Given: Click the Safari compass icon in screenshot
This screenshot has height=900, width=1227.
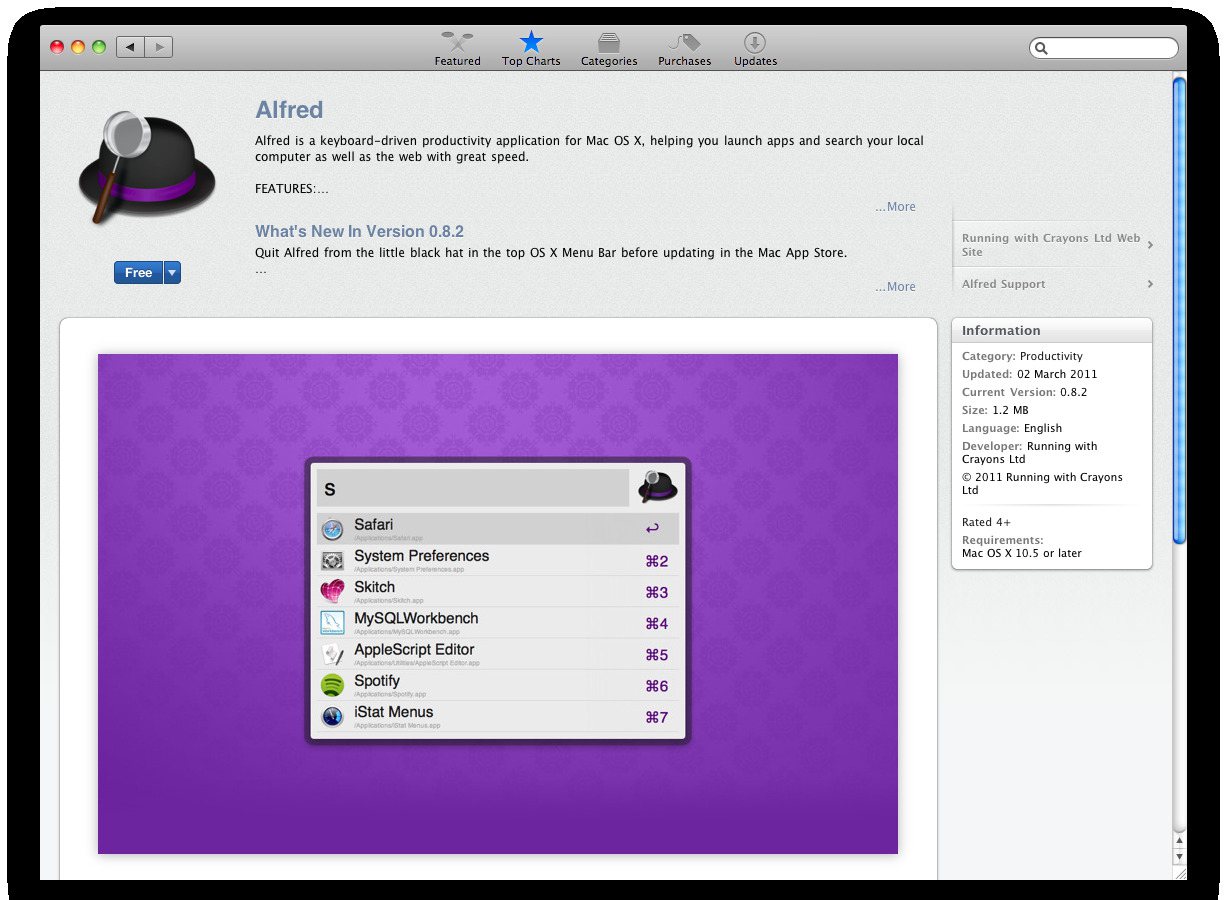Looking at the screenshot, I should (333, 530).
